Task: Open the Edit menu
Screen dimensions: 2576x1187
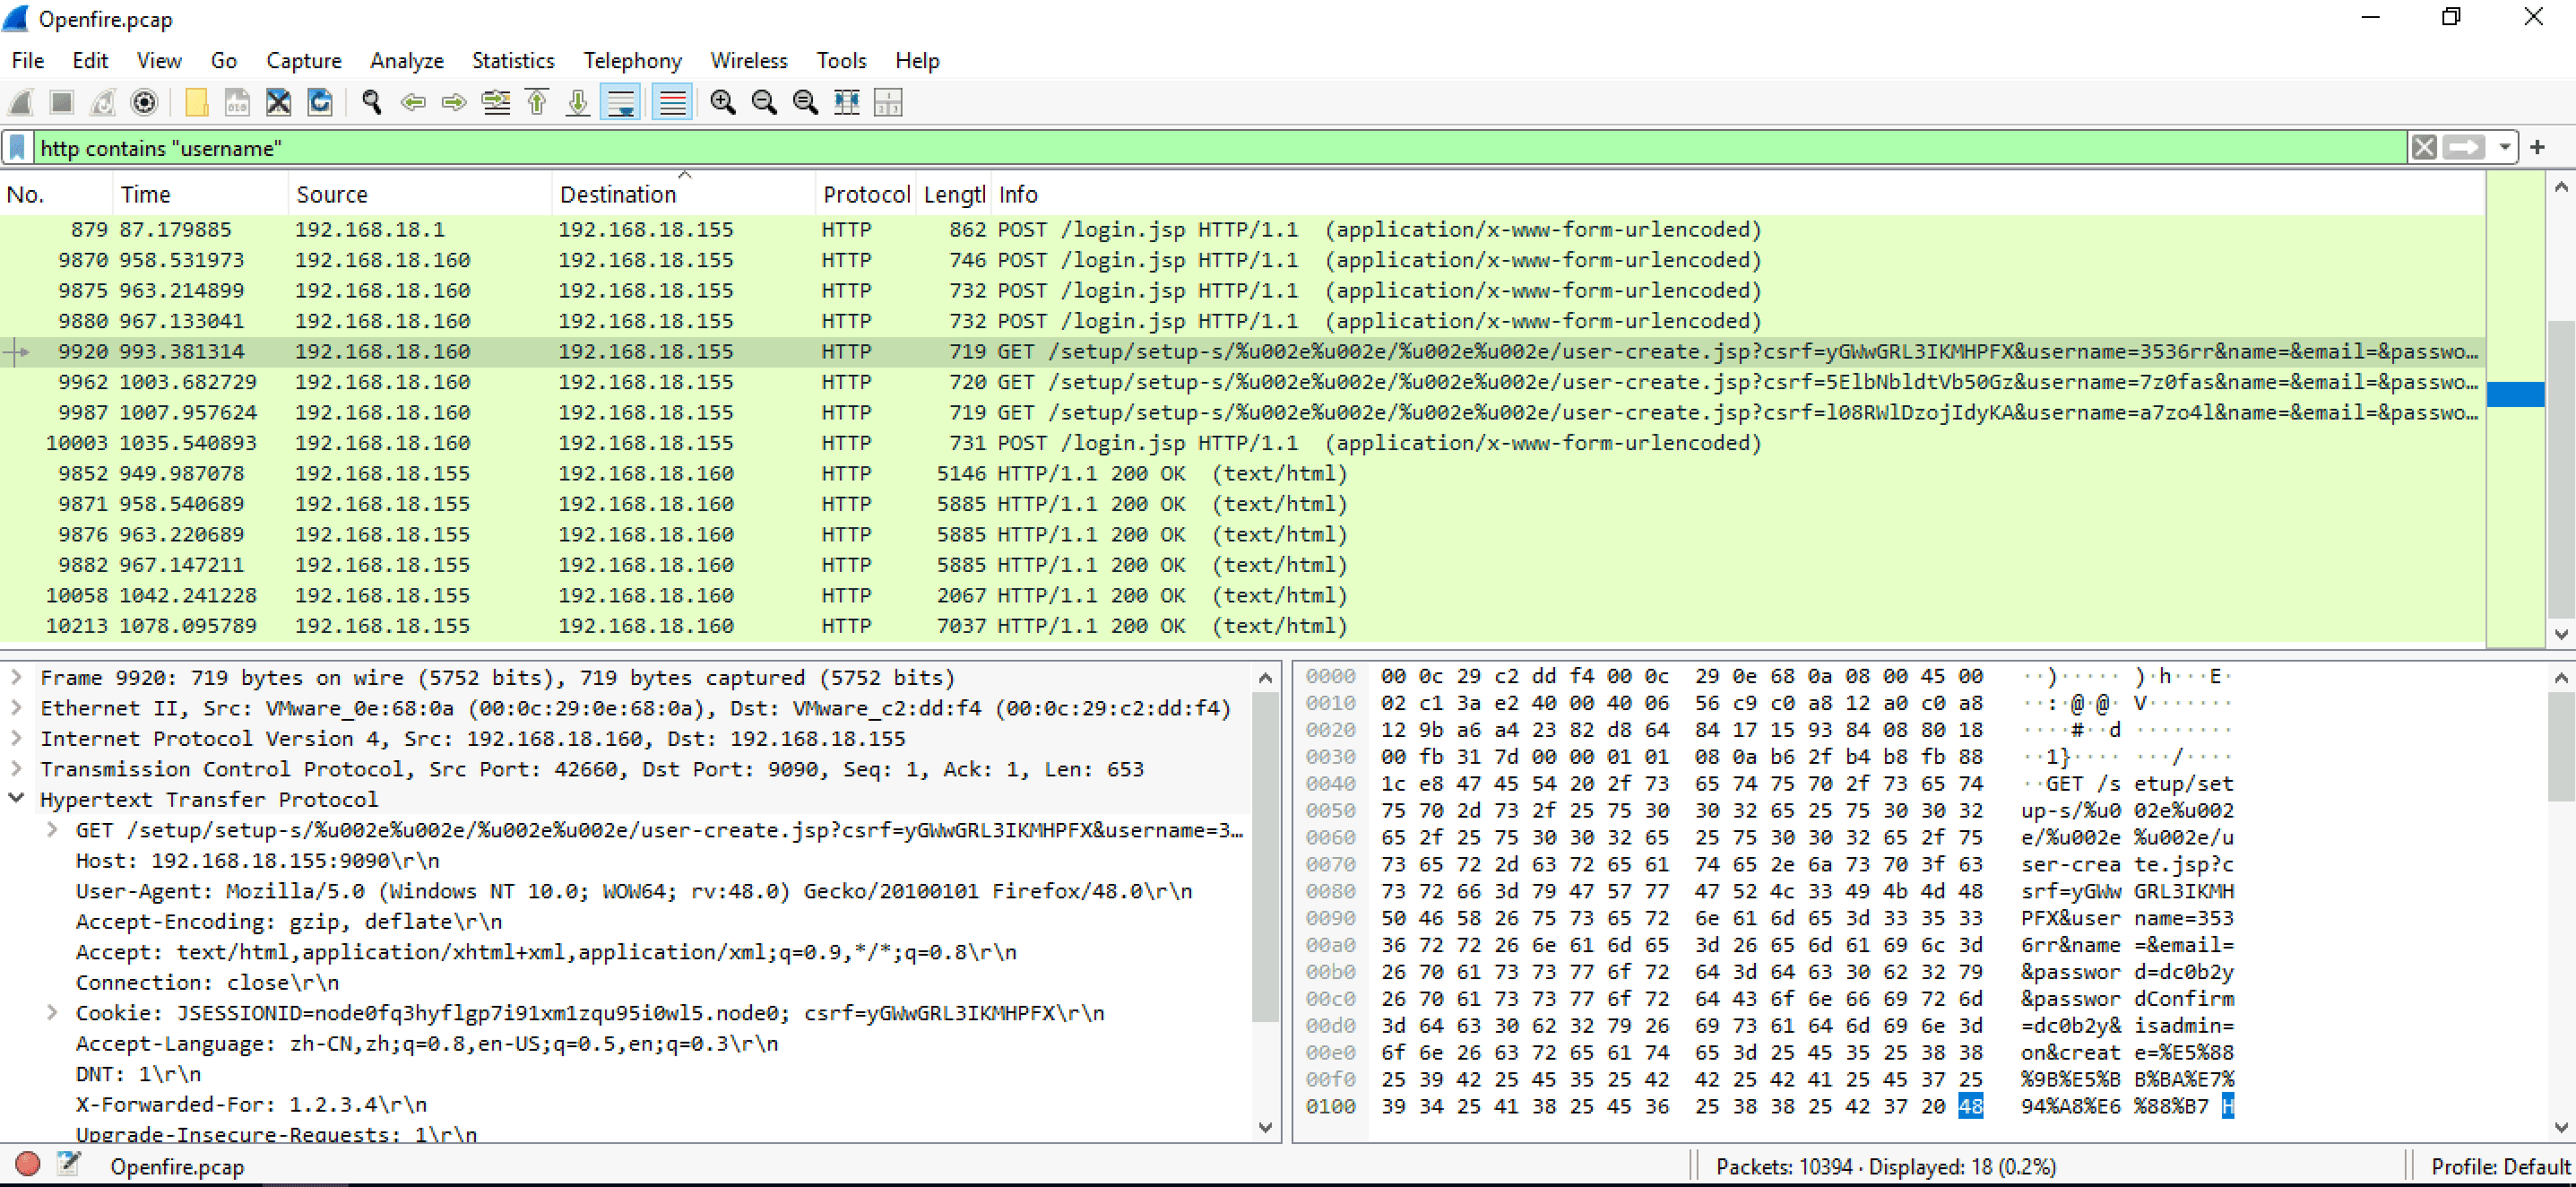Action: [90, 61]
